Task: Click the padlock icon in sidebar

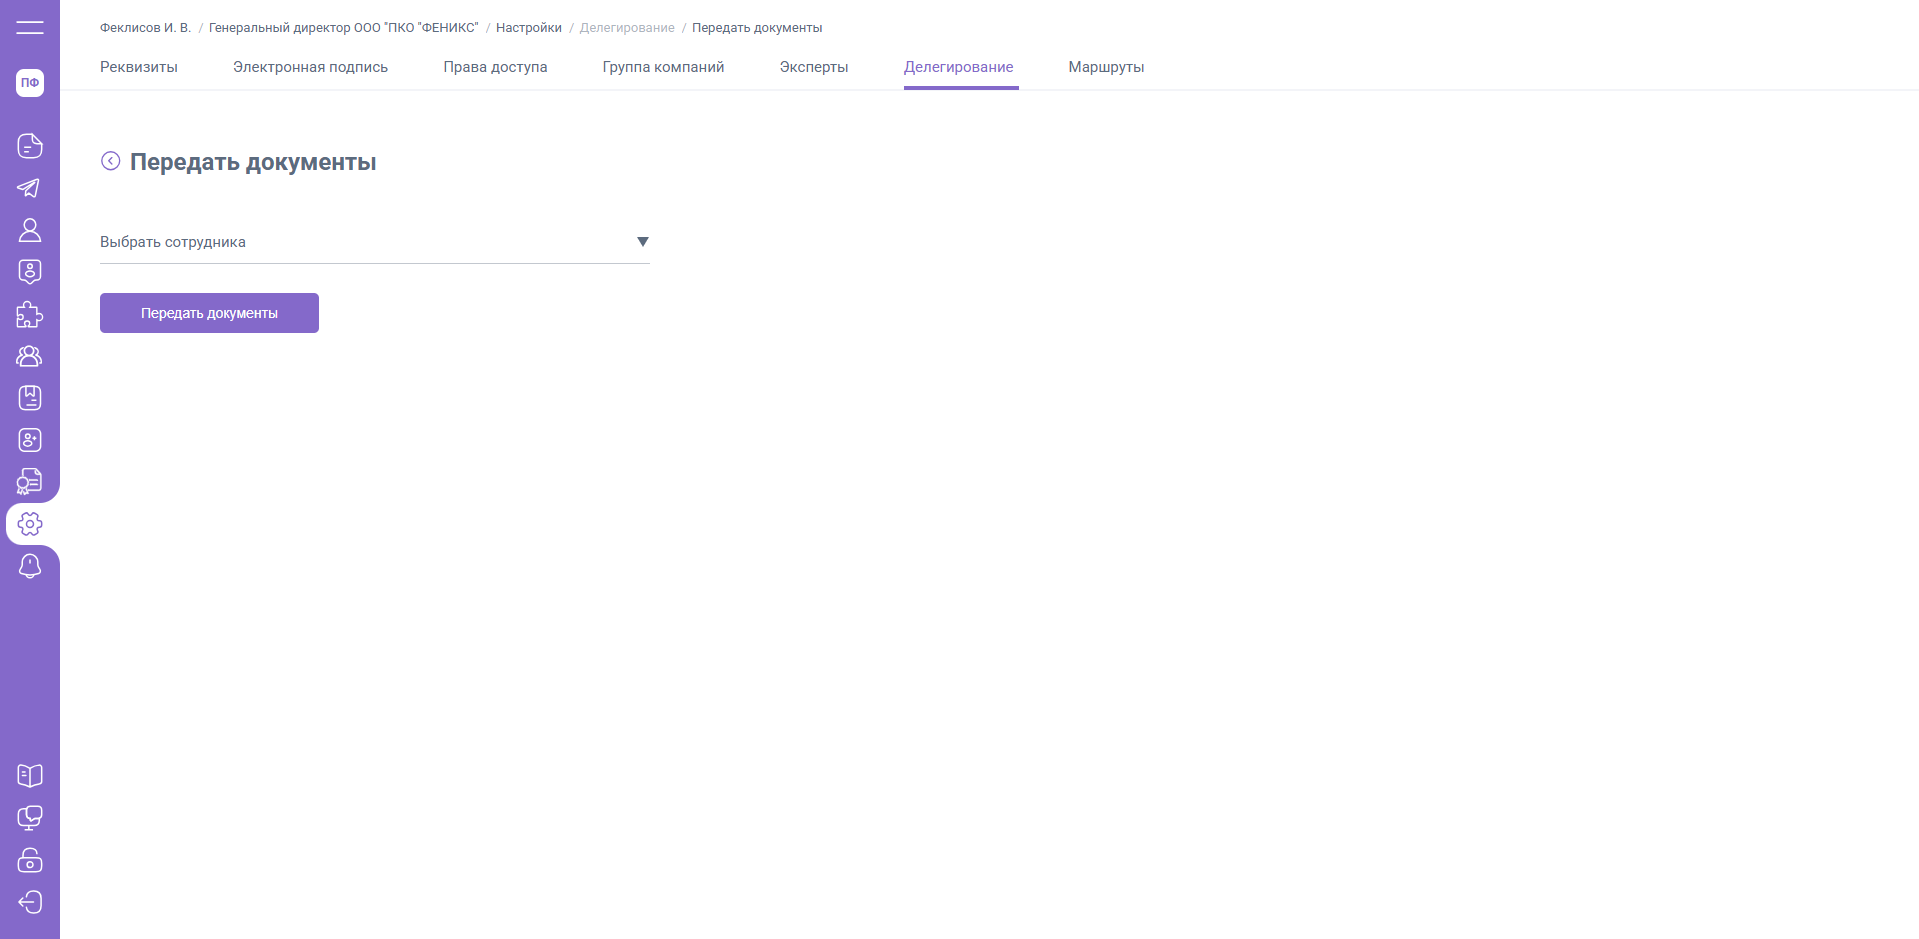Action: [30, 860]
